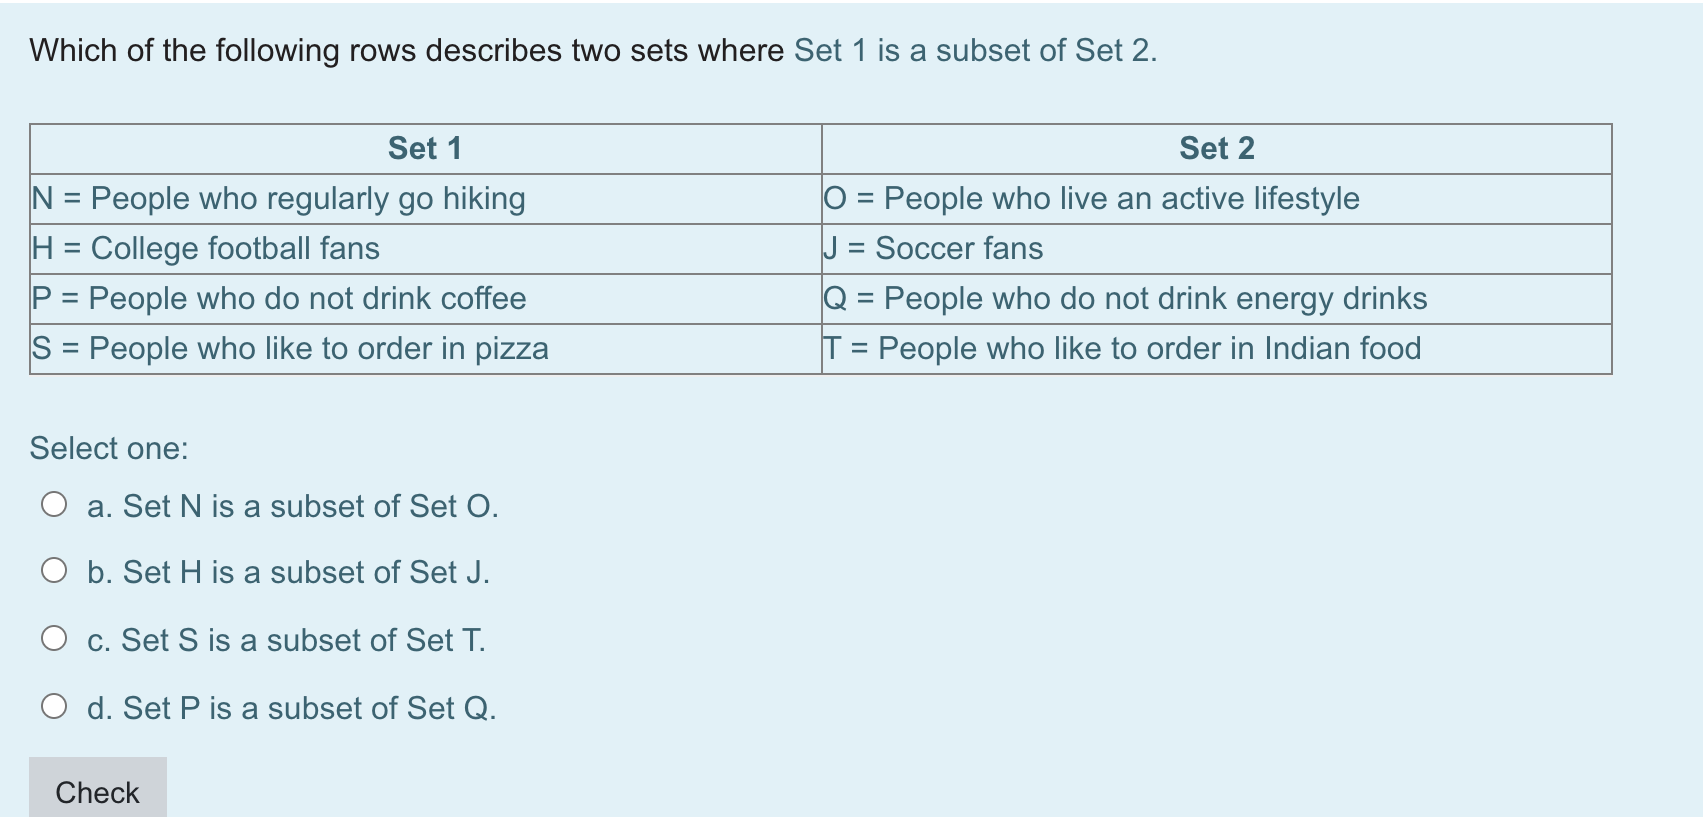The height and width of the screenshot is (817, 1706).
Task: Select radio option c. Set S subset of Set T
Action: click(x=53, y=640)
